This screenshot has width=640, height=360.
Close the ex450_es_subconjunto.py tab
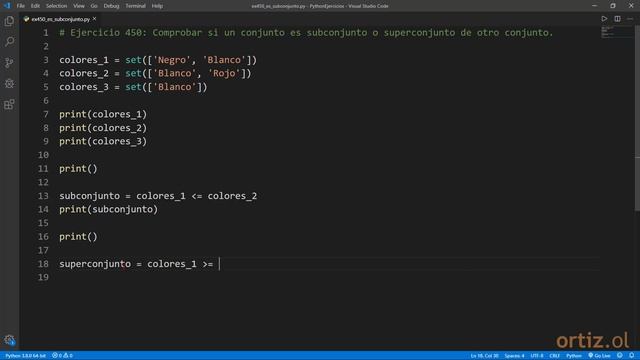coord(94,19)
